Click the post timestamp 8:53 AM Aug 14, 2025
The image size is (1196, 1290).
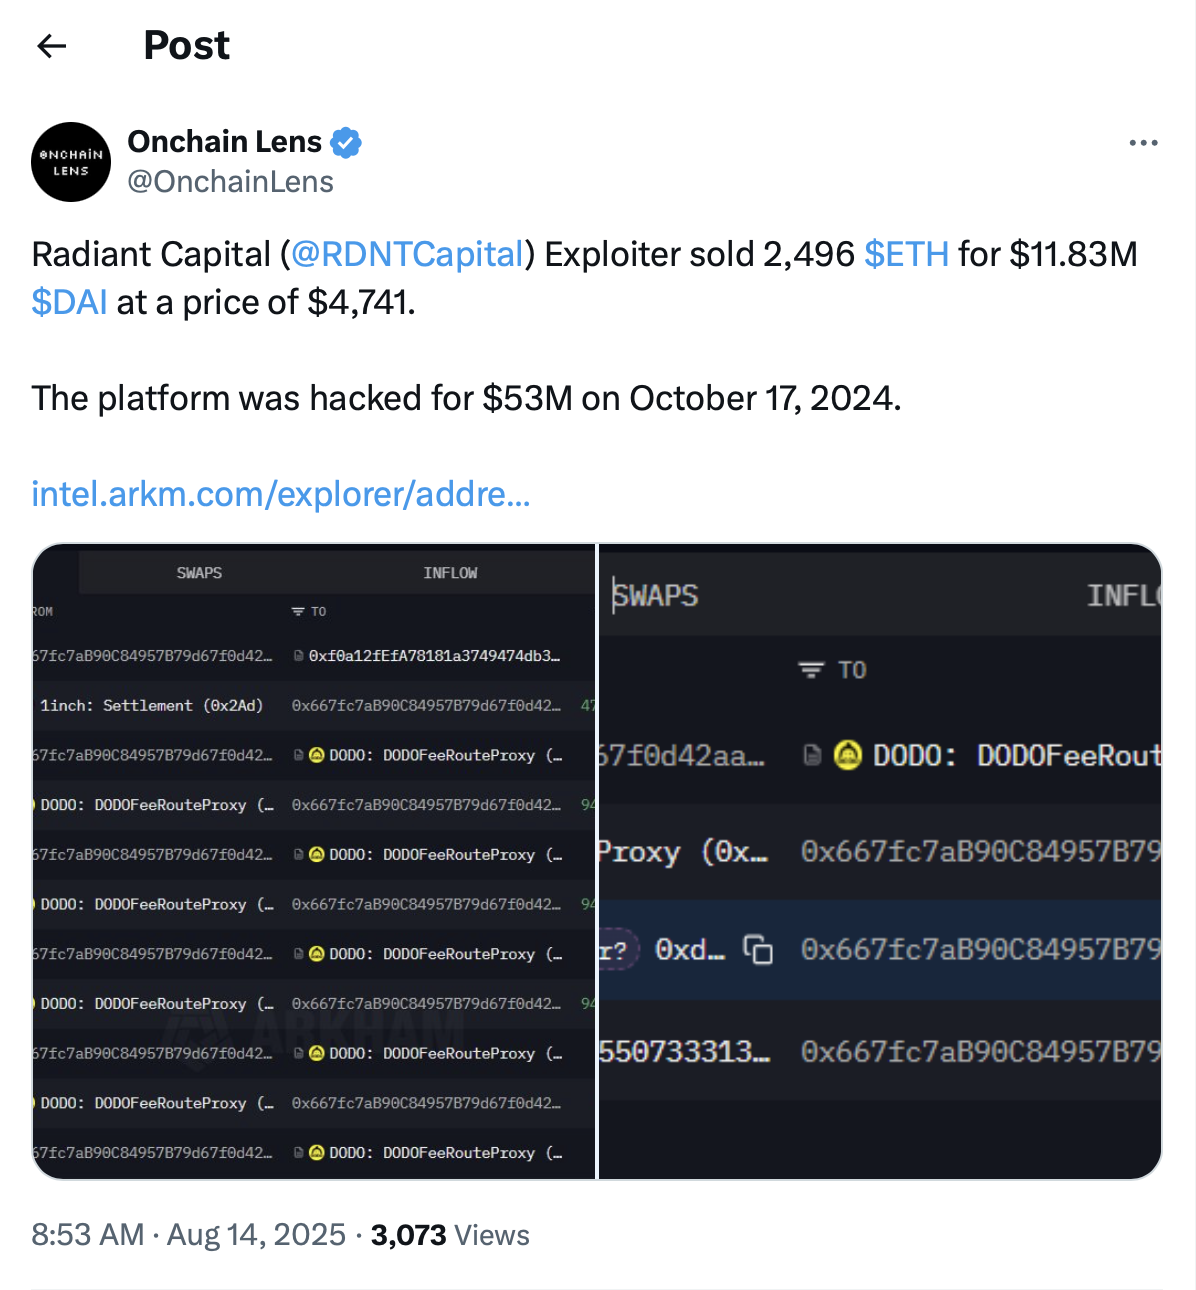[x=188, y=1235]
